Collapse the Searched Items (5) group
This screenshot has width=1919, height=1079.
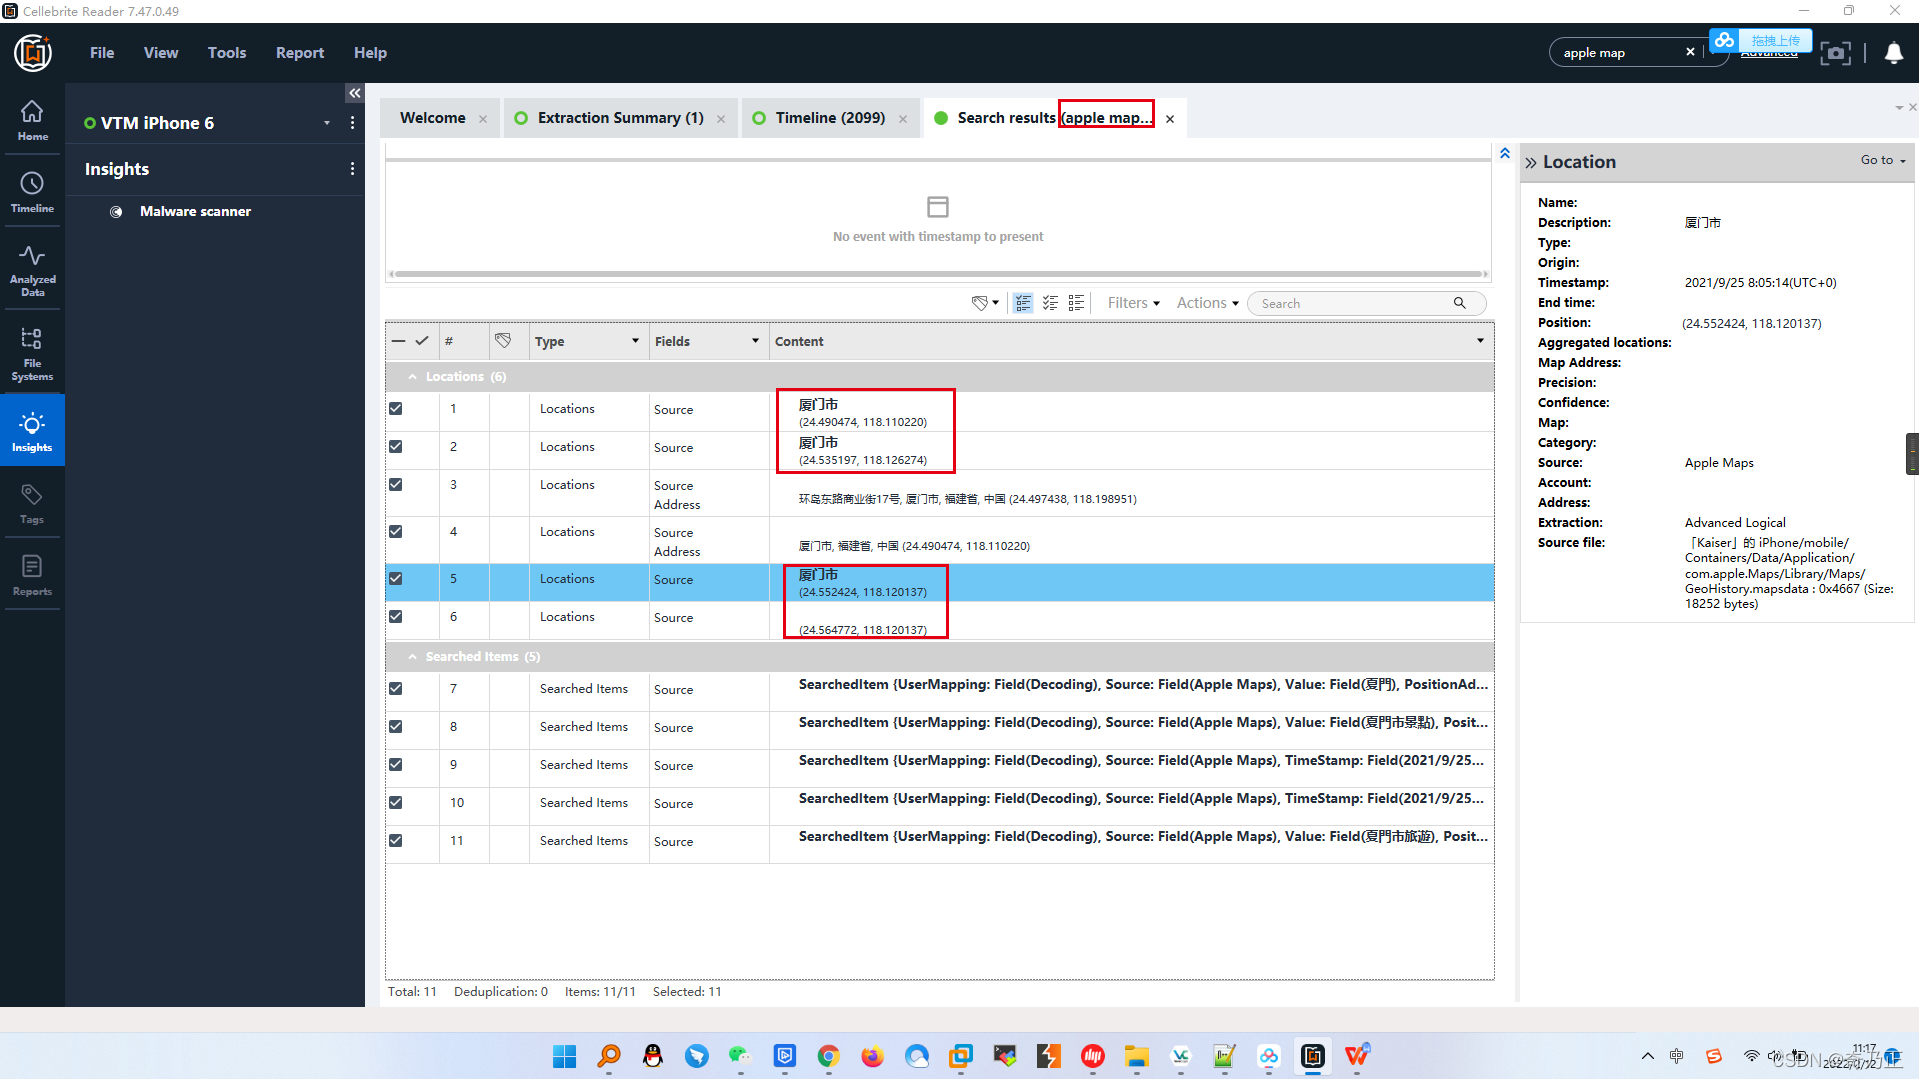(x=412, y=657)
